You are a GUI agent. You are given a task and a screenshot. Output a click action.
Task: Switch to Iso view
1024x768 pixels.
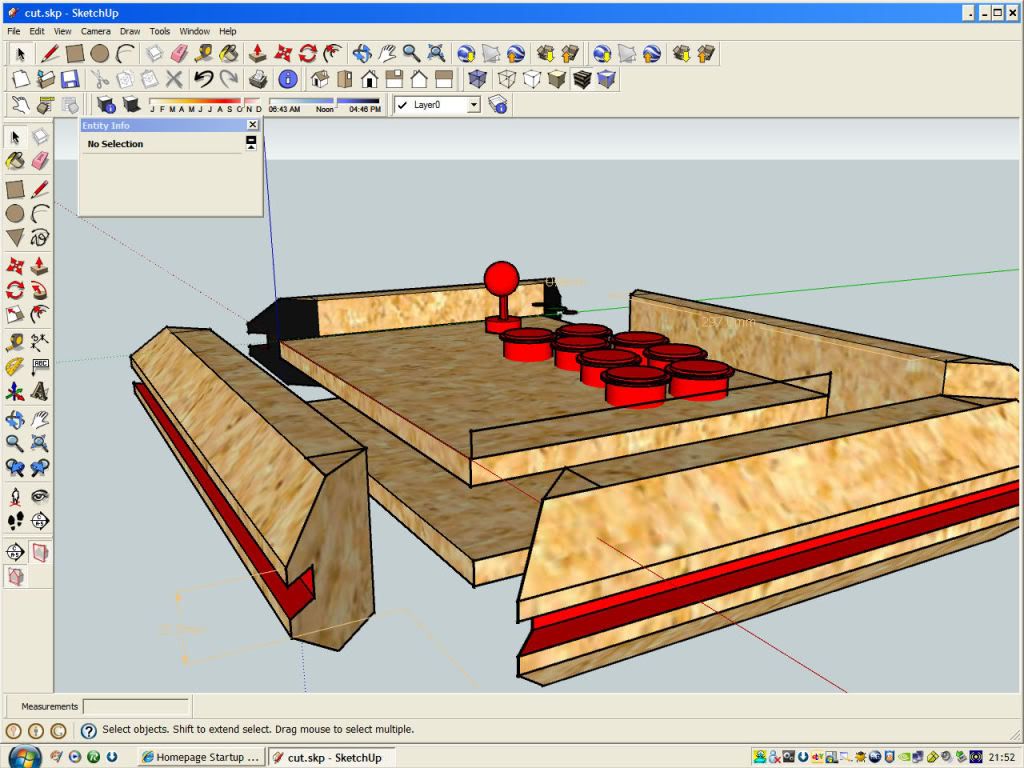(320, 80)
